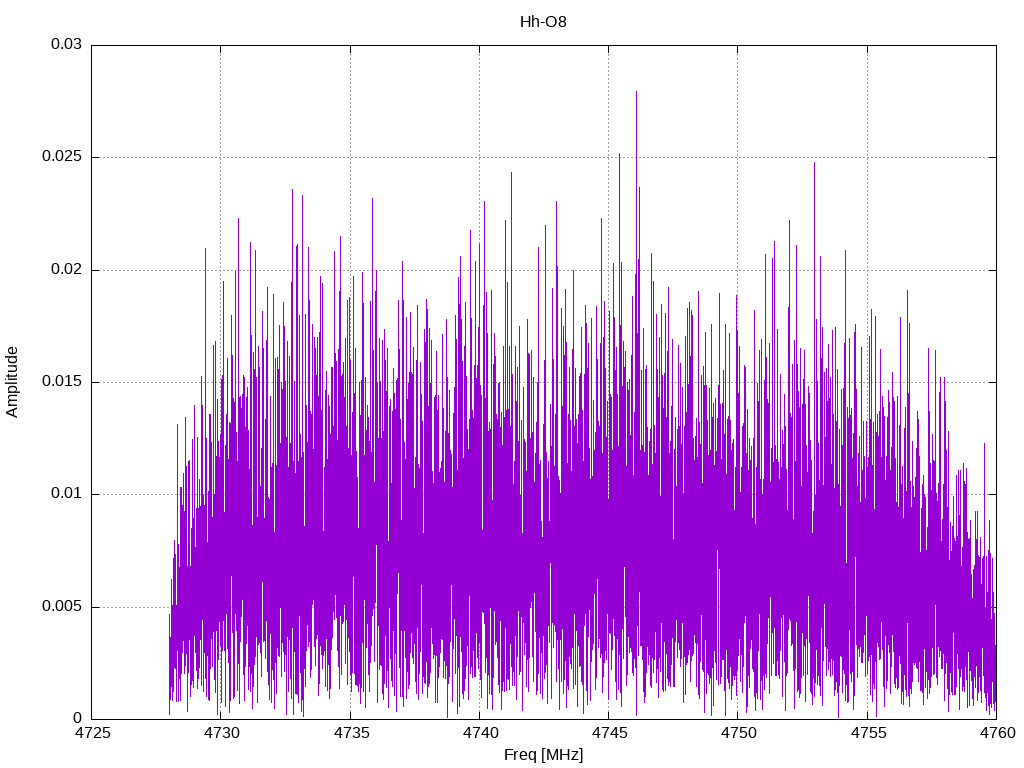Screen dimensions: 1024x768
Task: Click y-axis tick label 0.015
Action: (x=62, y=381)
